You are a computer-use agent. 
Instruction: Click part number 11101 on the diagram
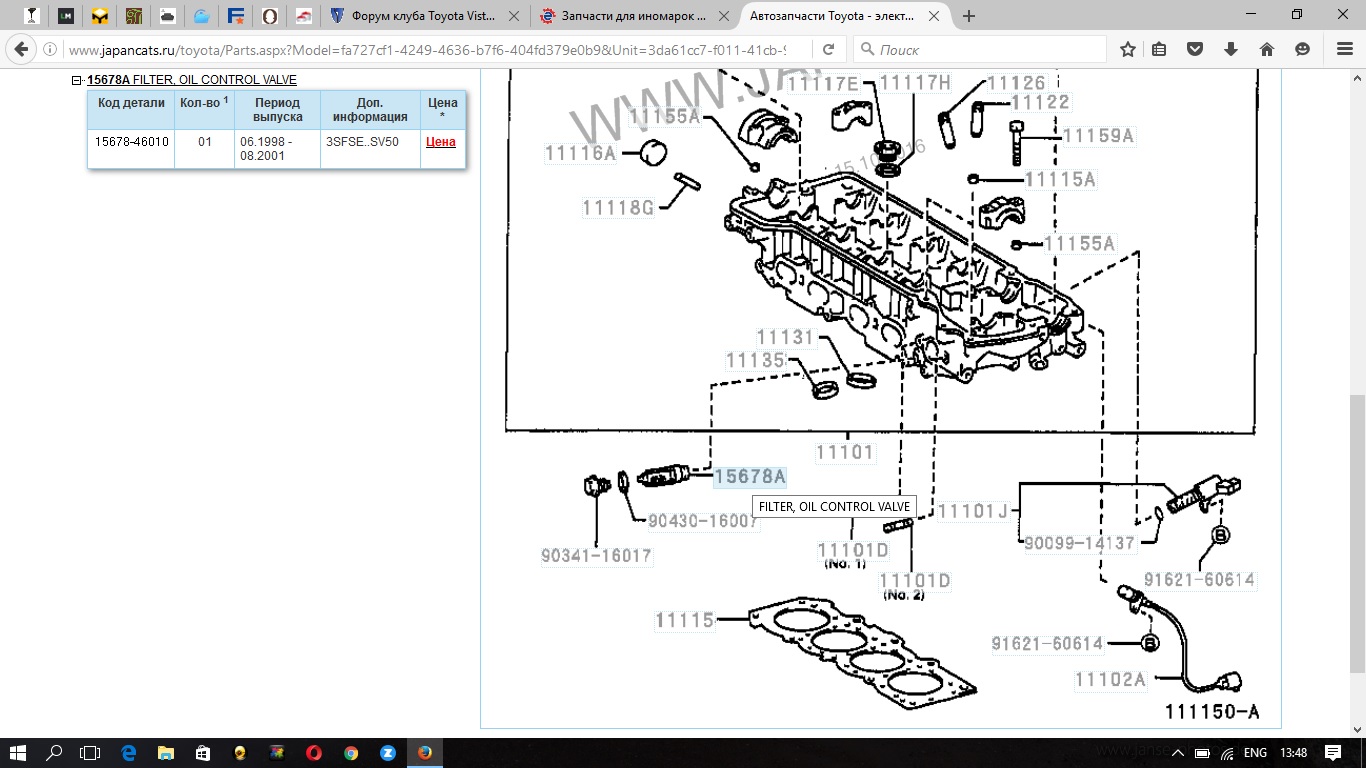point(845,452)
